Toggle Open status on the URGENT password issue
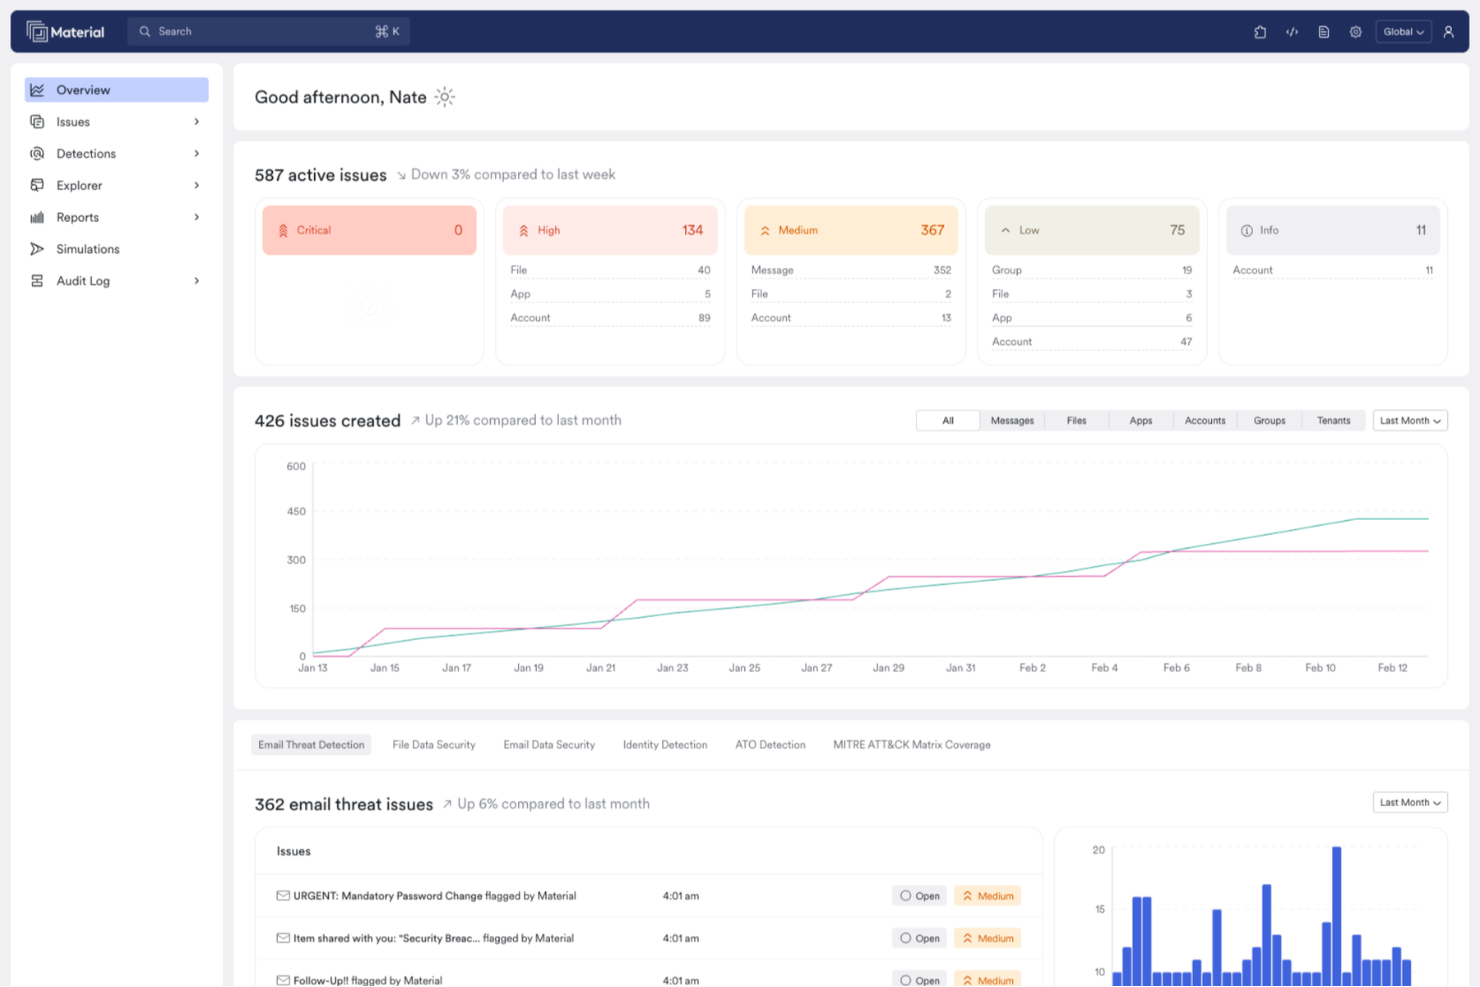Viewport: 1480px width, 987px height. point(918,895)
